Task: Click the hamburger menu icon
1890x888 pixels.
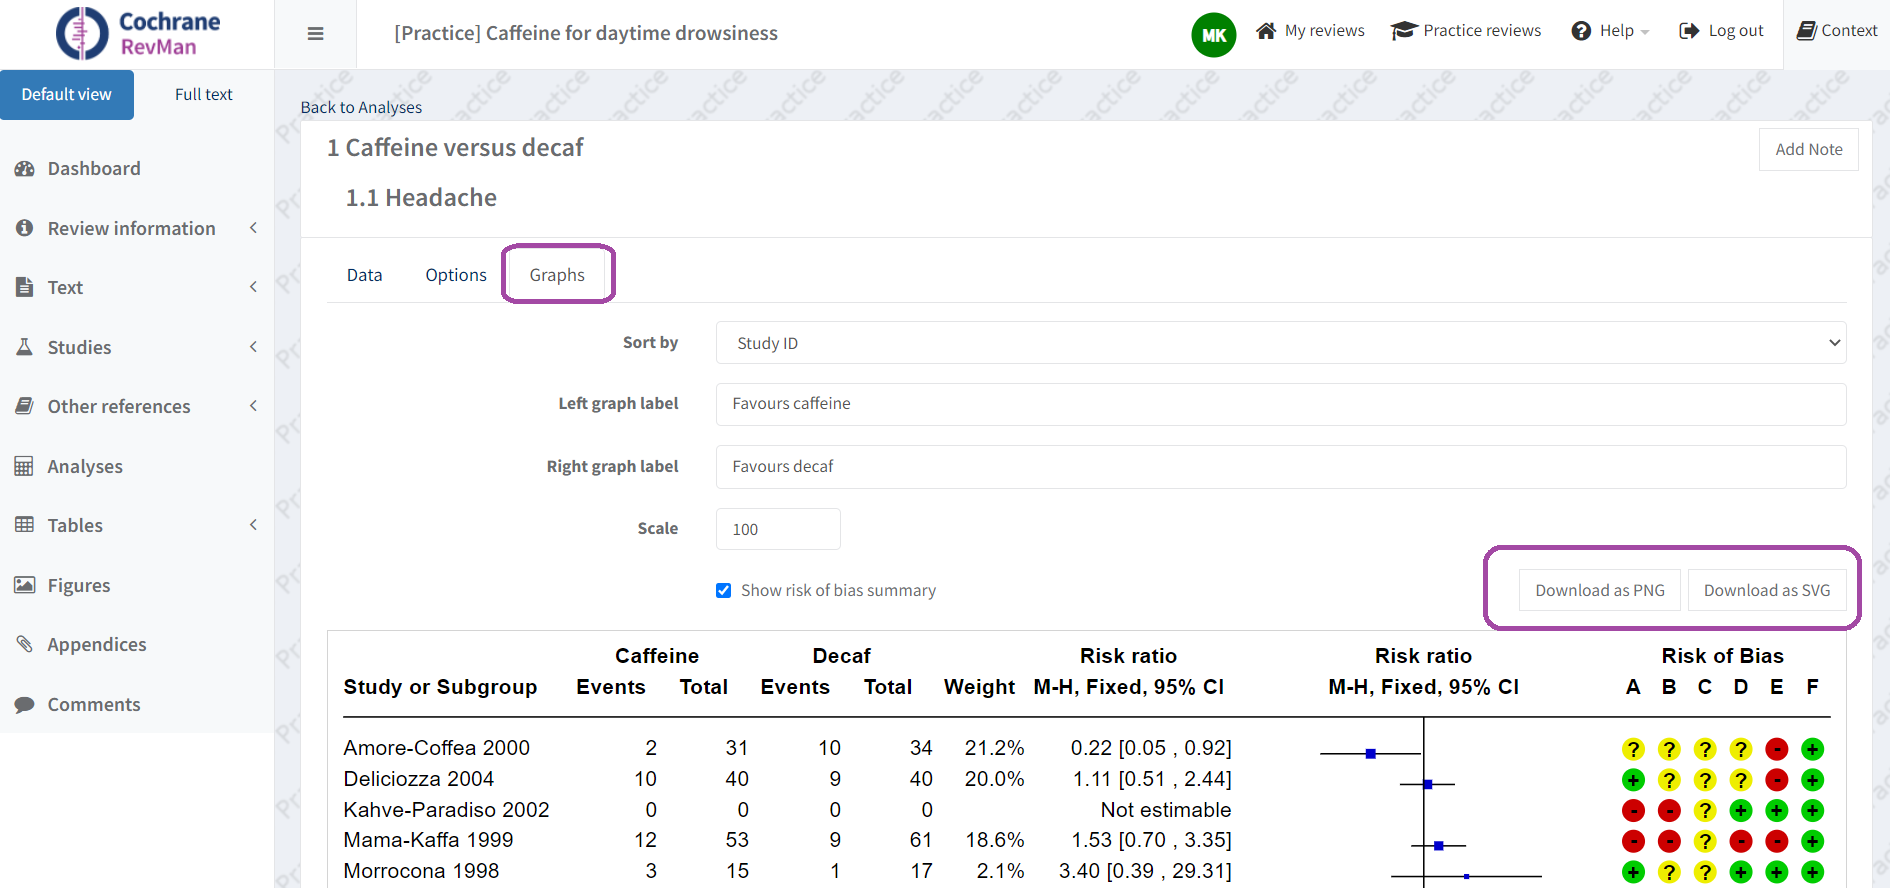Action: click(x=315, y=34)
